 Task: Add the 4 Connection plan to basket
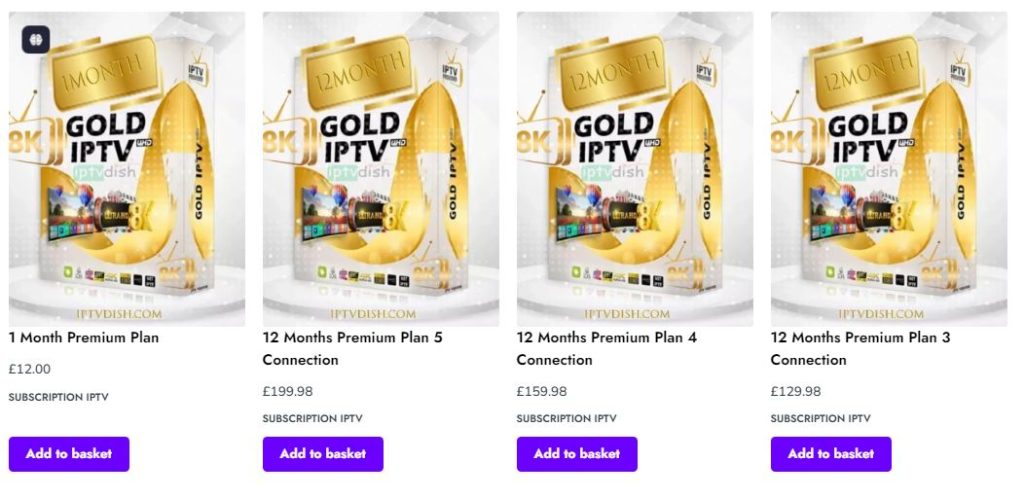tap(577, 454)
